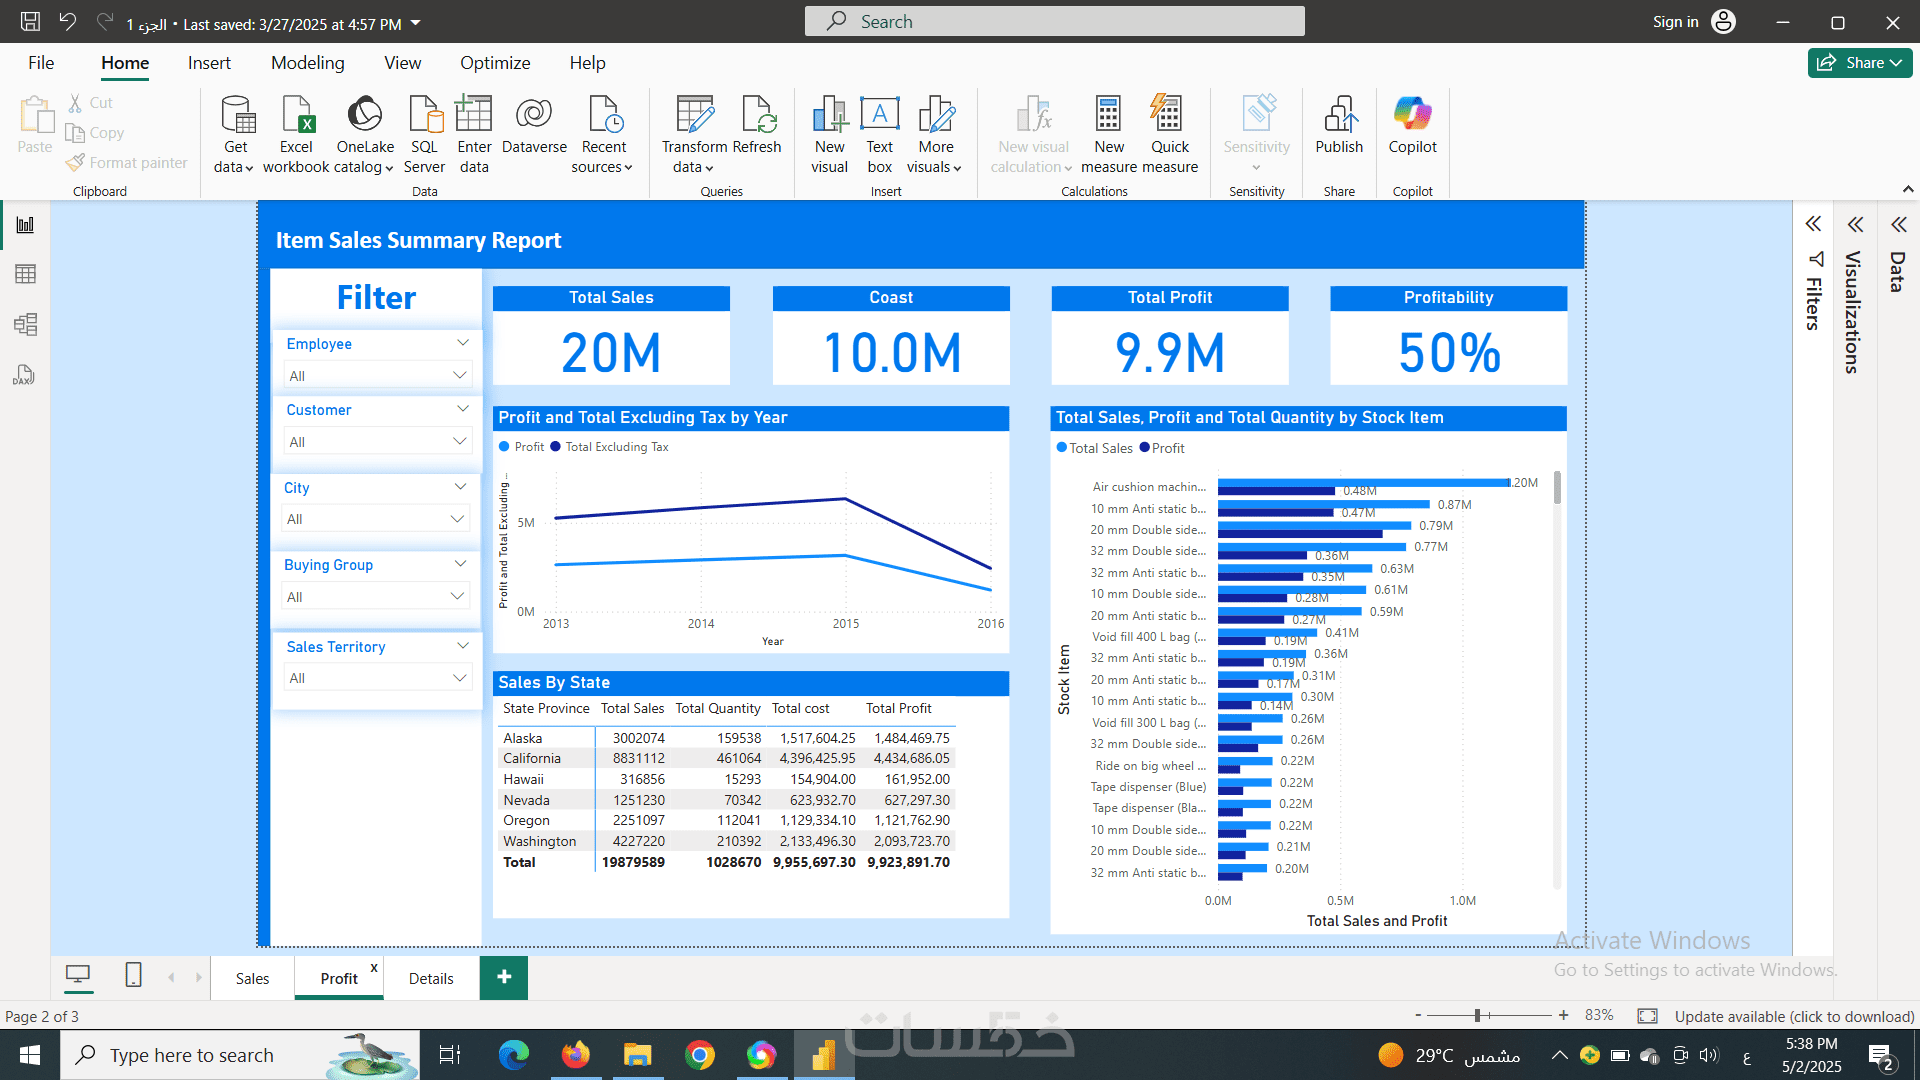
Task: Open Model view in left sidebar
Action: (x=25, y=324)
